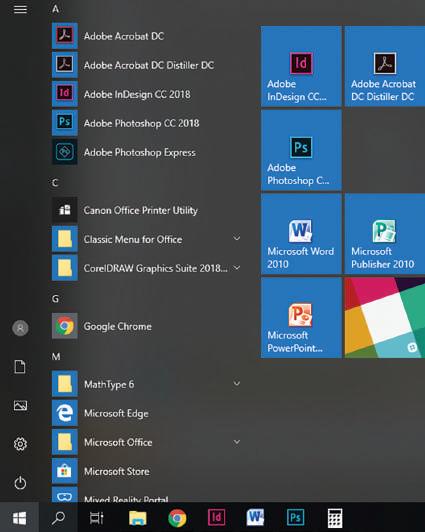The height and width of the screenshot is (532, 425).
Task: Open the Adobe Acrobat DC Distiller tile
Action: (x=385, y=66)
